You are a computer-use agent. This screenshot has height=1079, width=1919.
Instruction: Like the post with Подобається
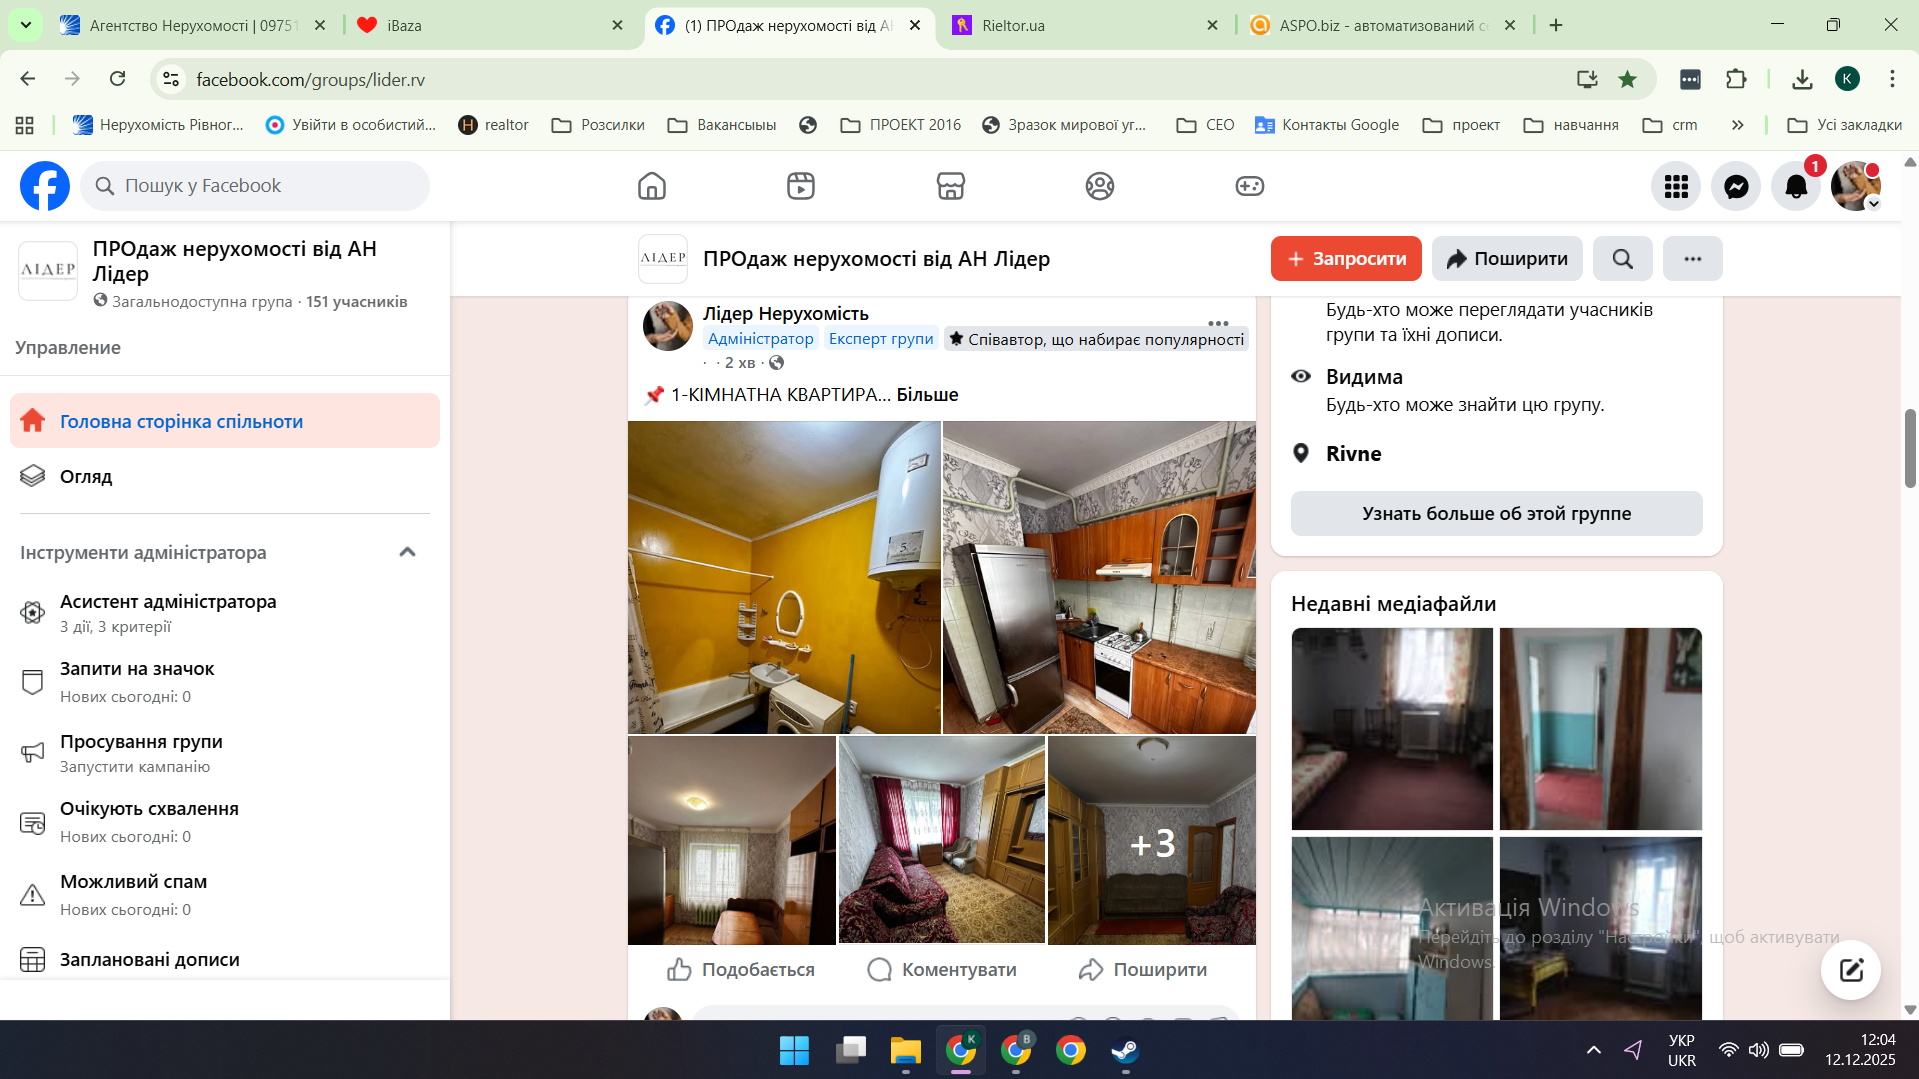[741, 969]
